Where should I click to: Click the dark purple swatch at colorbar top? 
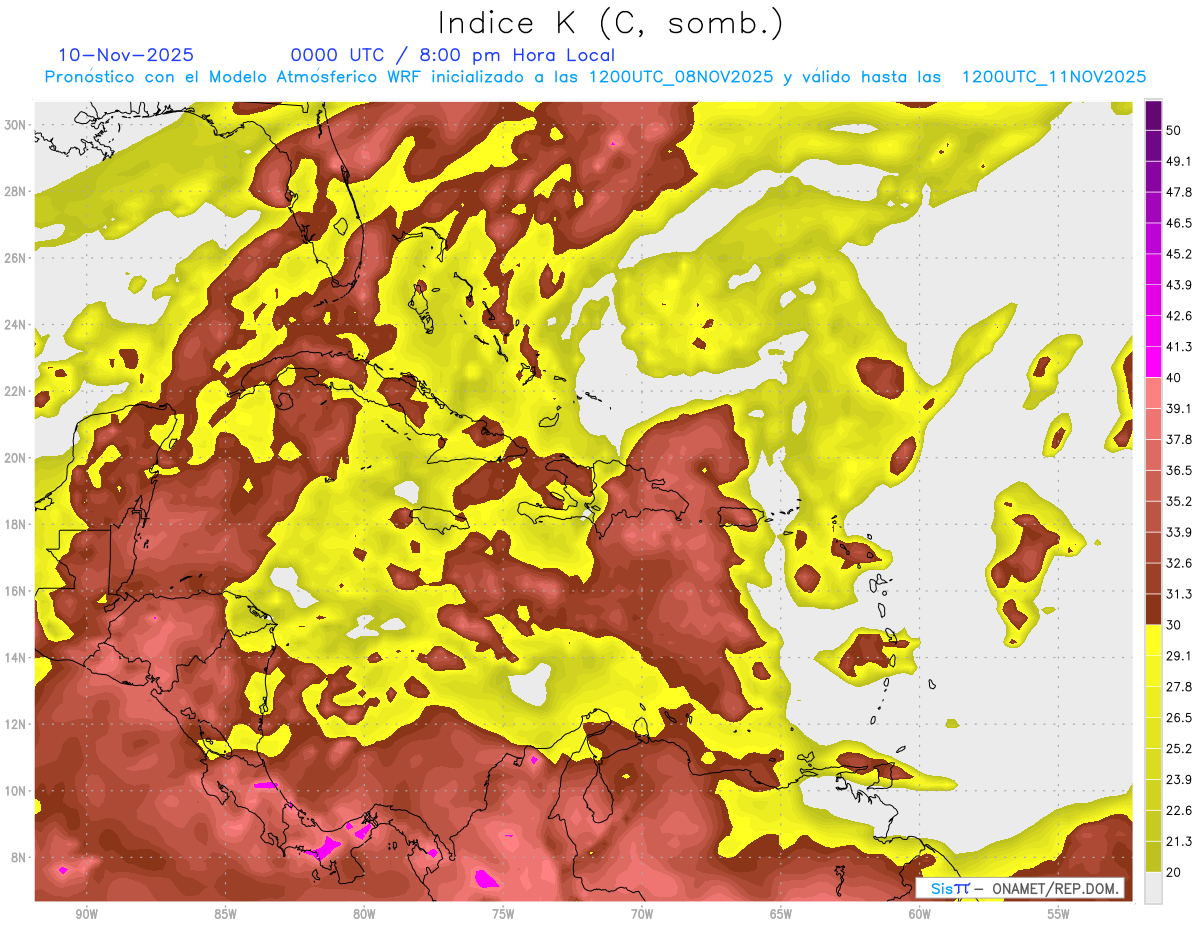tap(1153, 115)
